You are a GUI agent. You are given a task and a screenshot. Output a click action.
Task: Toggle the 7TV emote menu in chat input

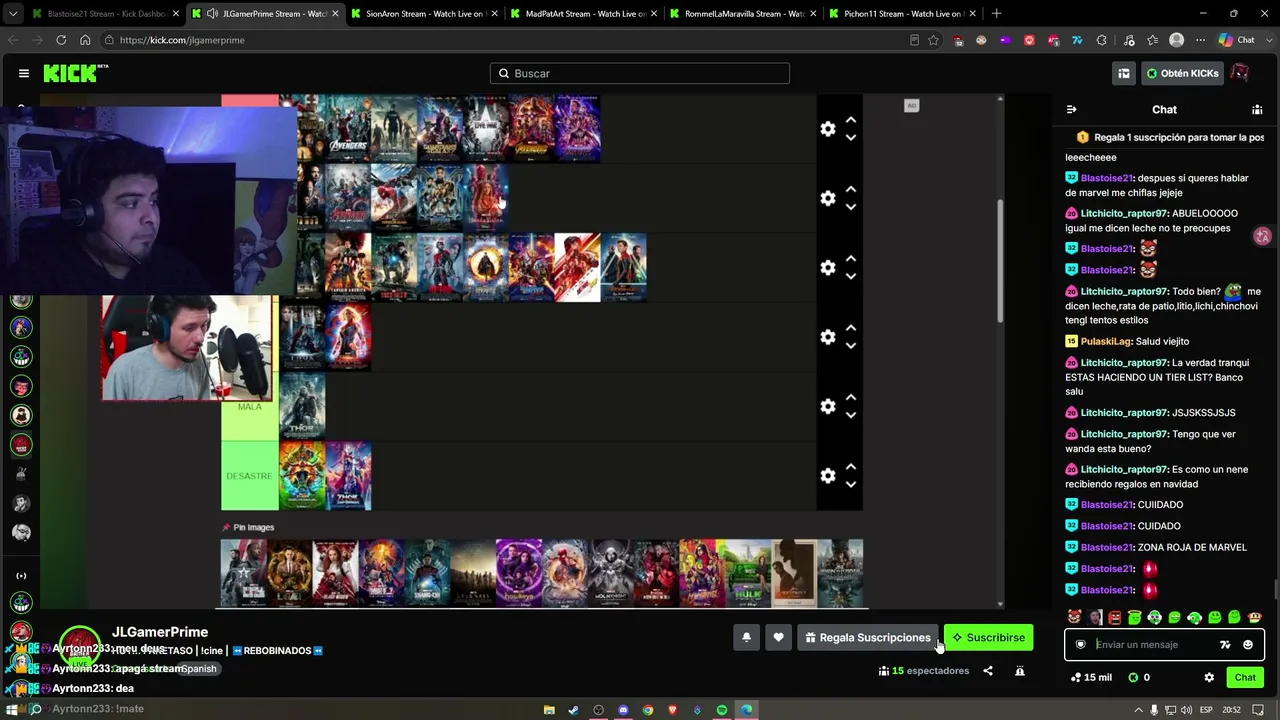click(1225, 645)
